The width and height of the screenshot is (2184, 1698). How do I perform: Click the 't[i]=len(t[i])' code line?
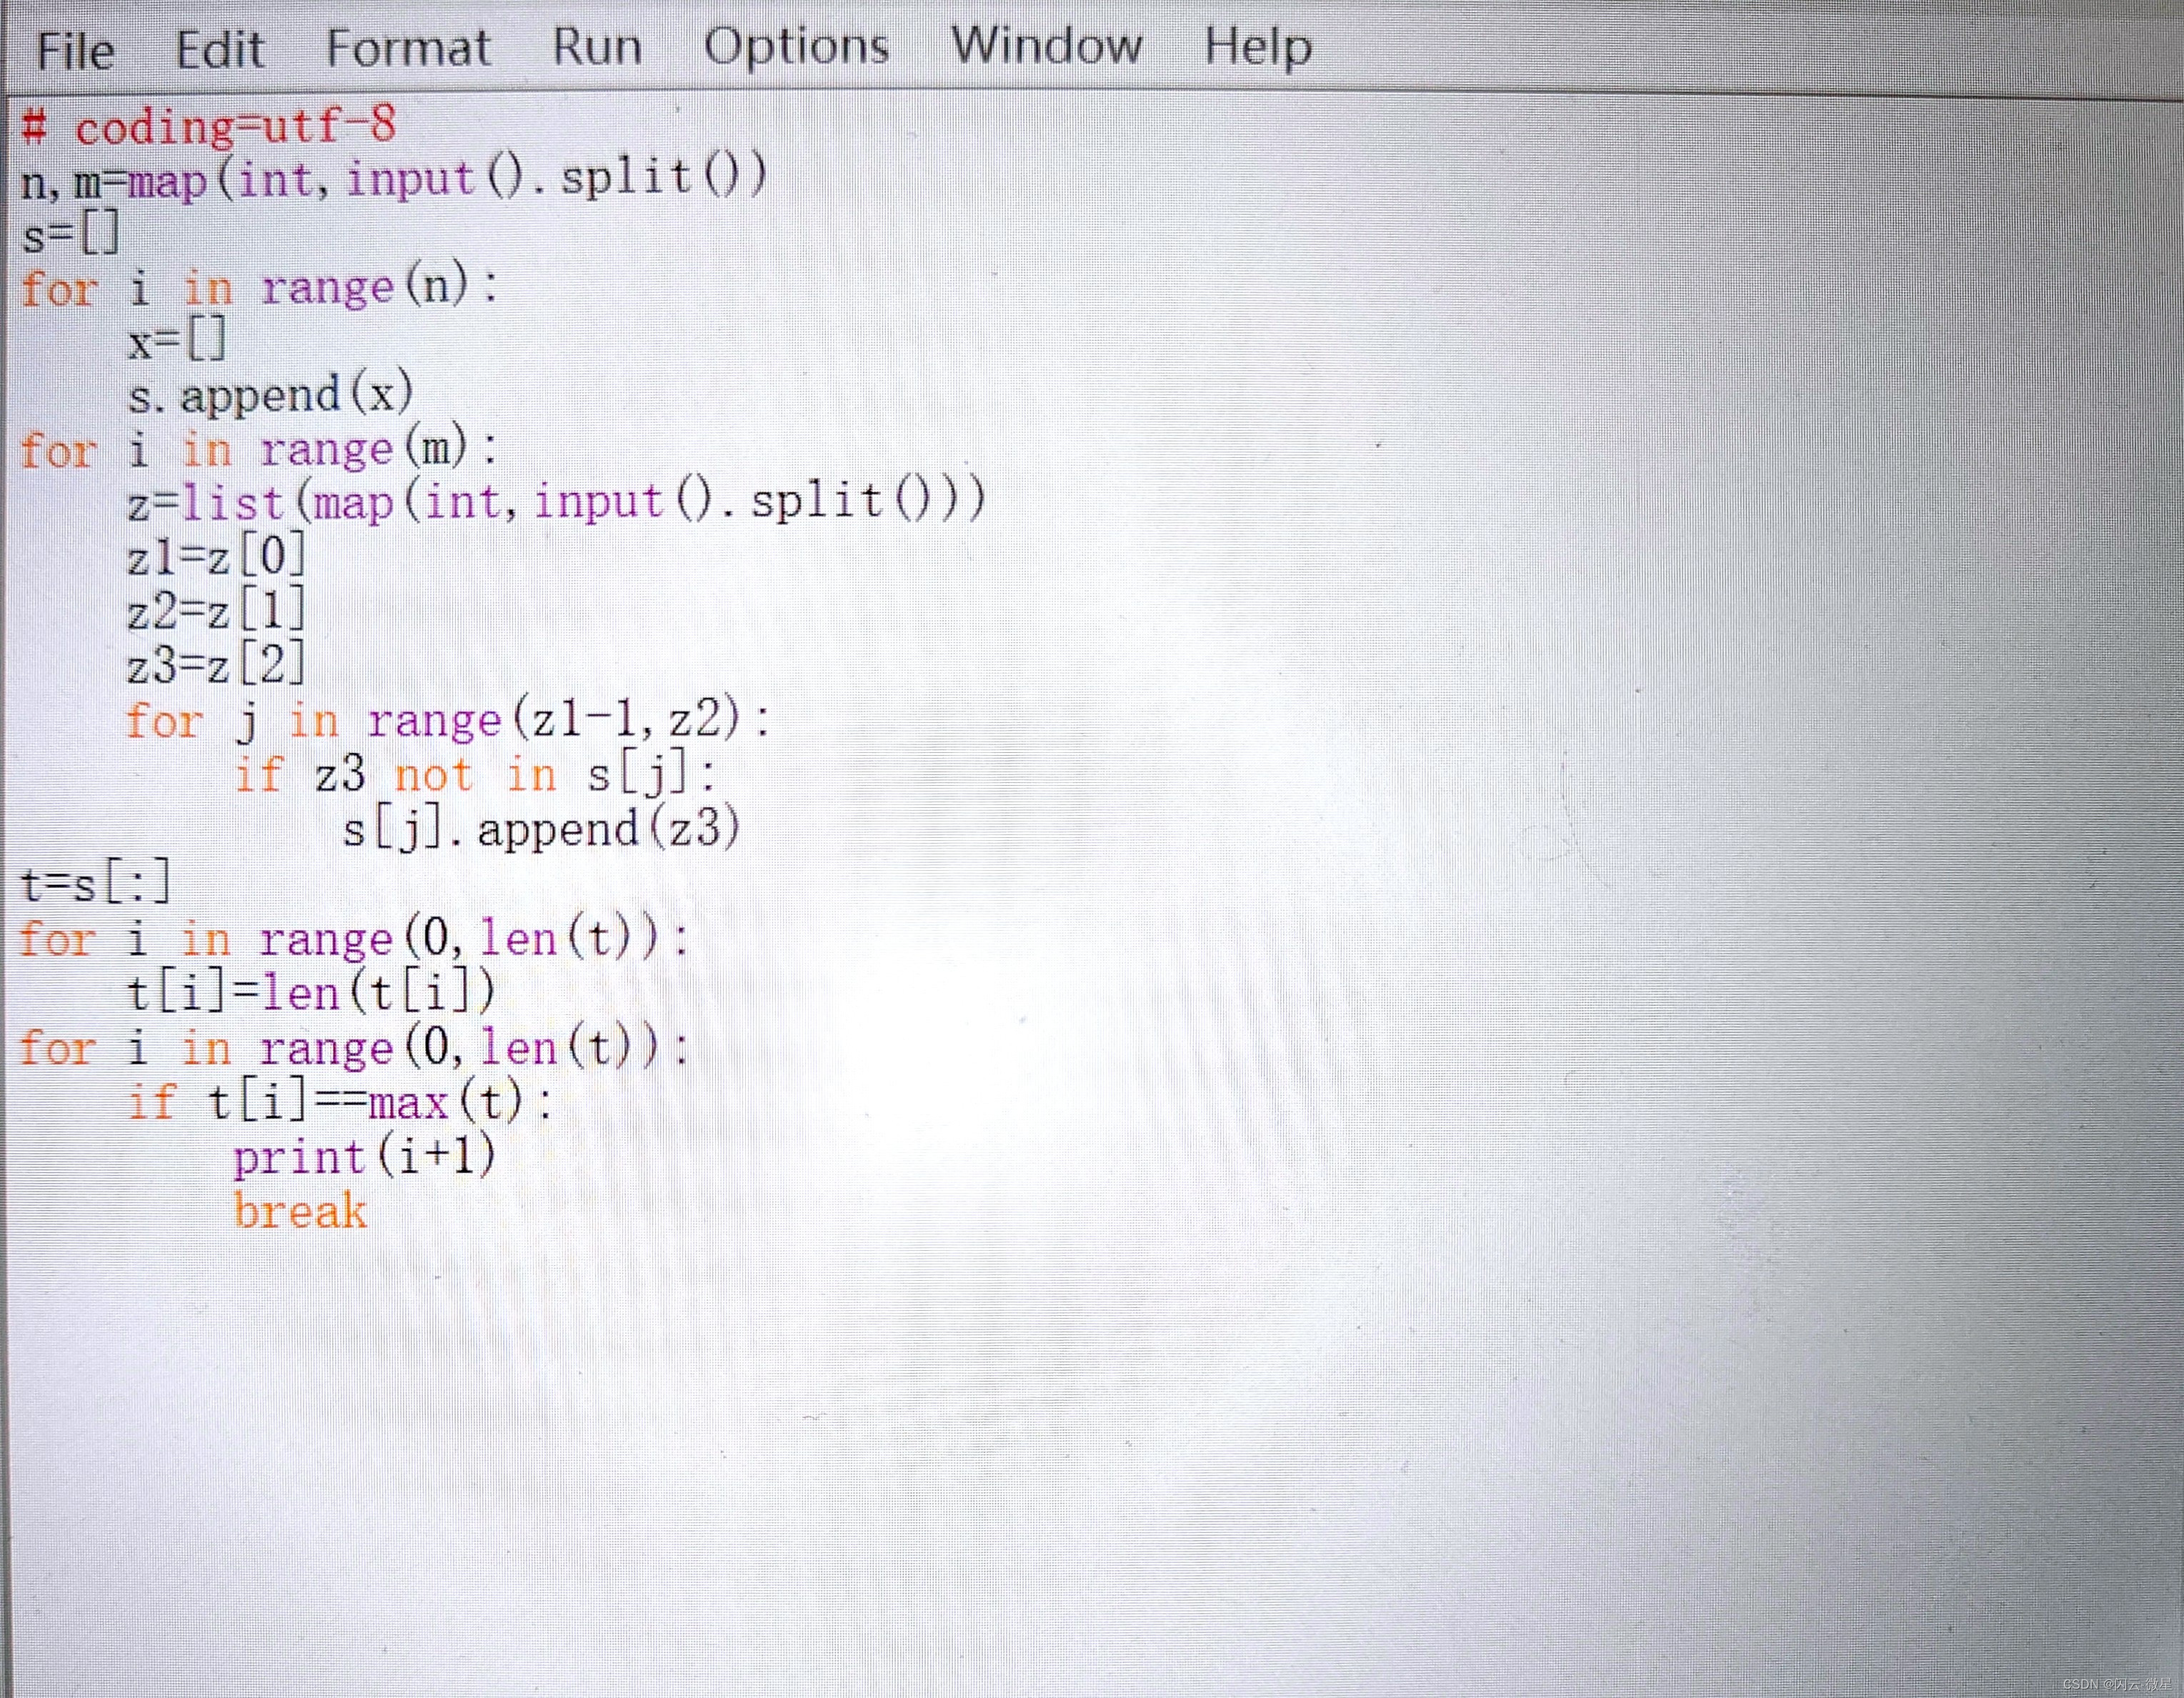point(311,993)
